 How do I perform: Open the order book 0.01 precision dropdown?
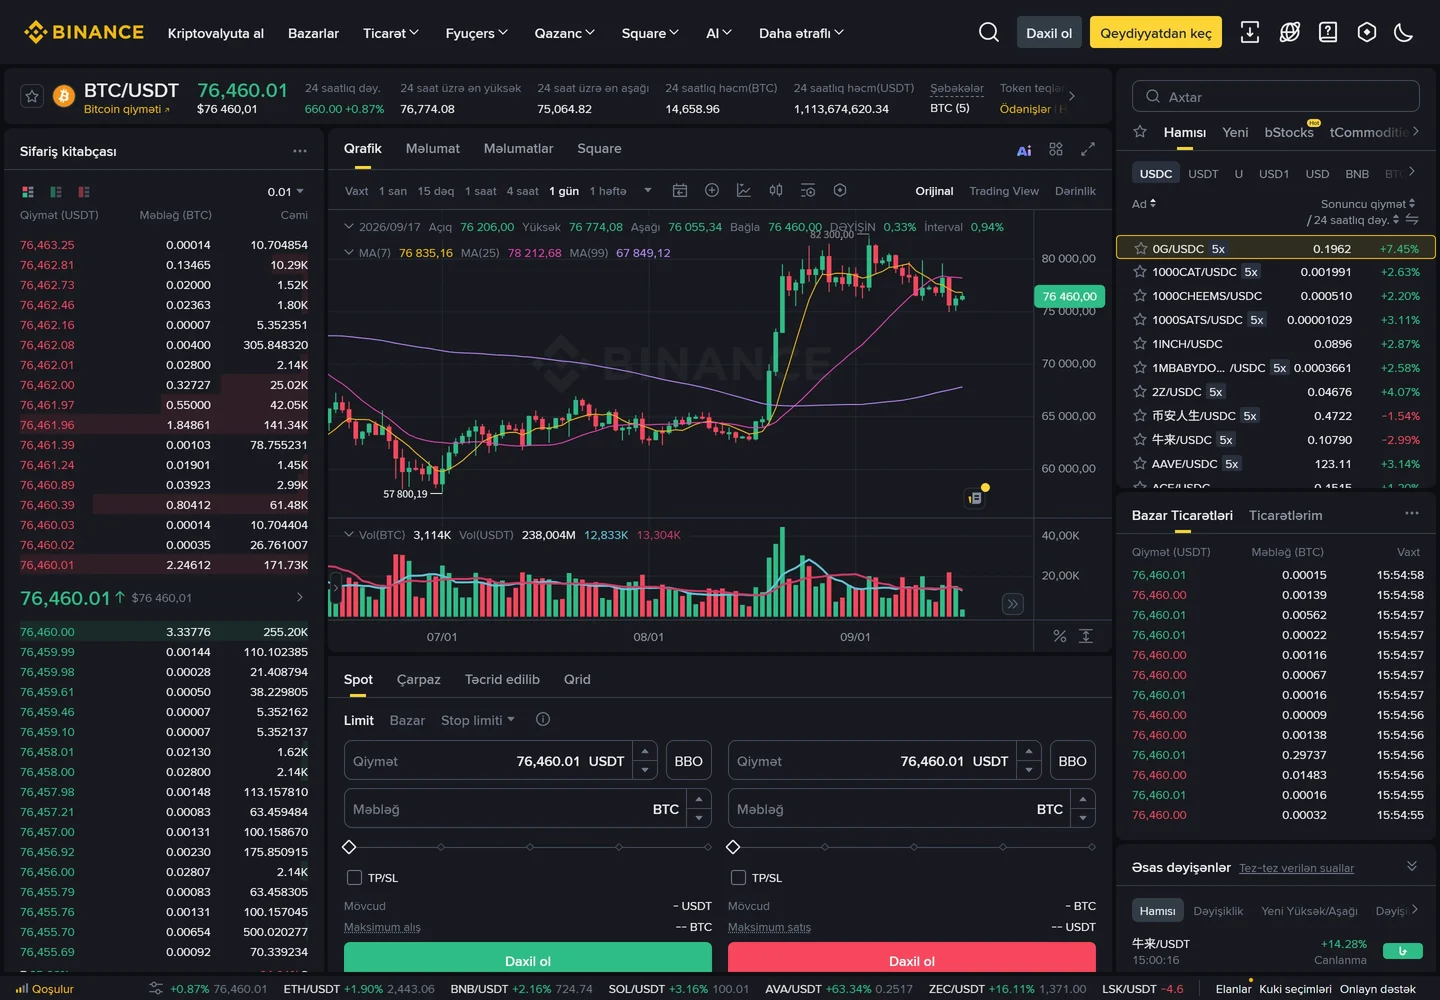[x=286, y=191]
